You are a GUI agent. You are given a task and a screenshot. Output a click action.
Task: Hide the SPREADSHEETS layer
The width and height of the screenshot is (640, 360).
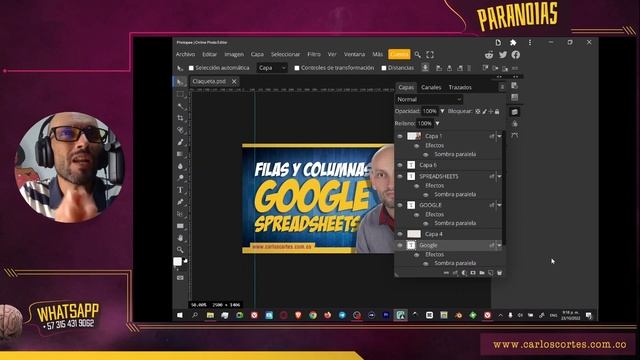click(400, 176)
